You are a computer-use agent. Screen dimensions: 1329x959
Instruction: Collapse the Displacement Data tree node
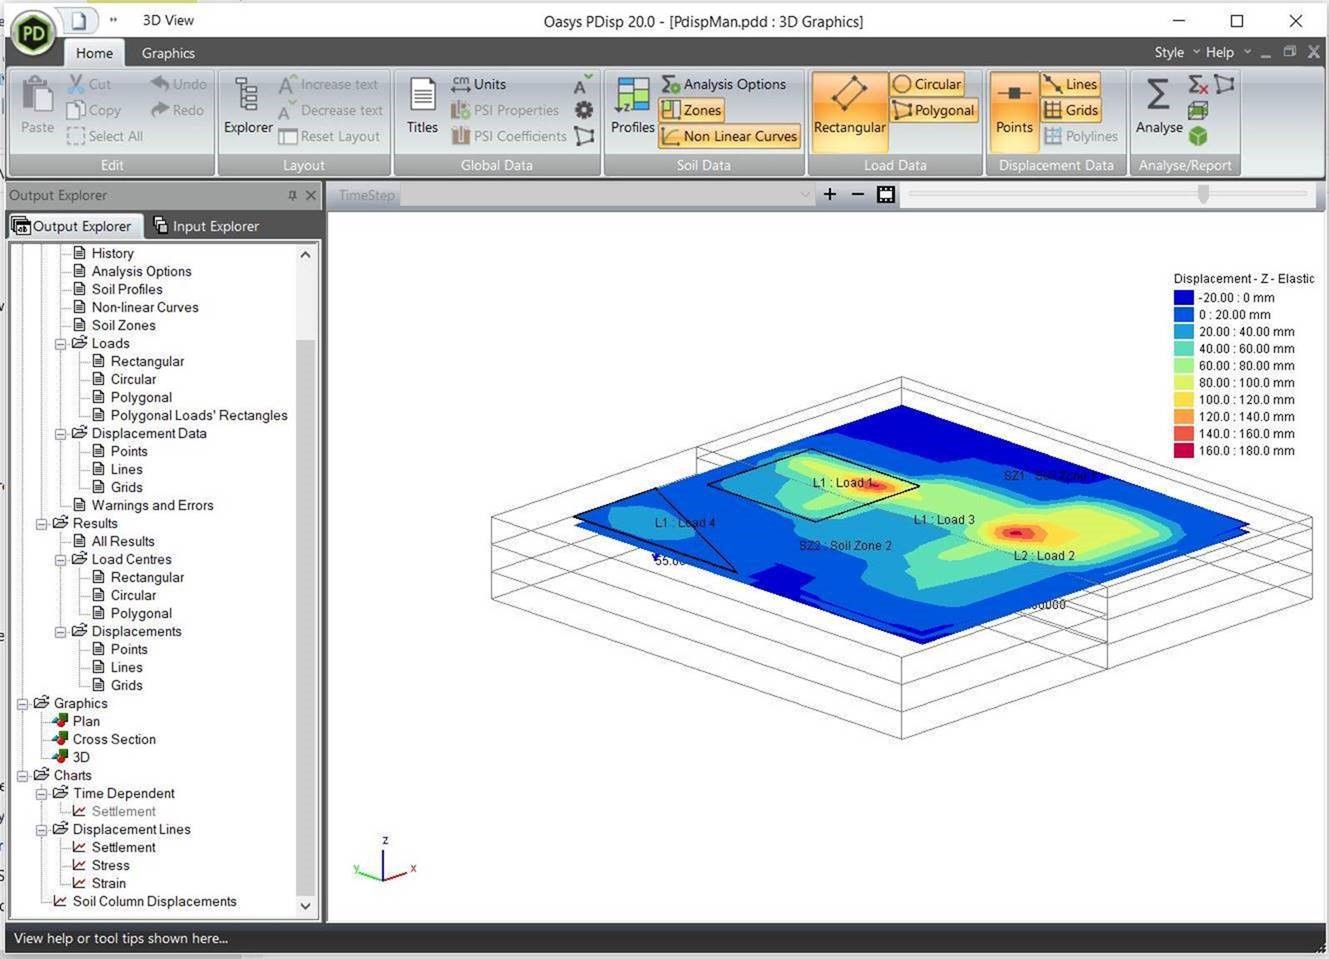point(60,433)
